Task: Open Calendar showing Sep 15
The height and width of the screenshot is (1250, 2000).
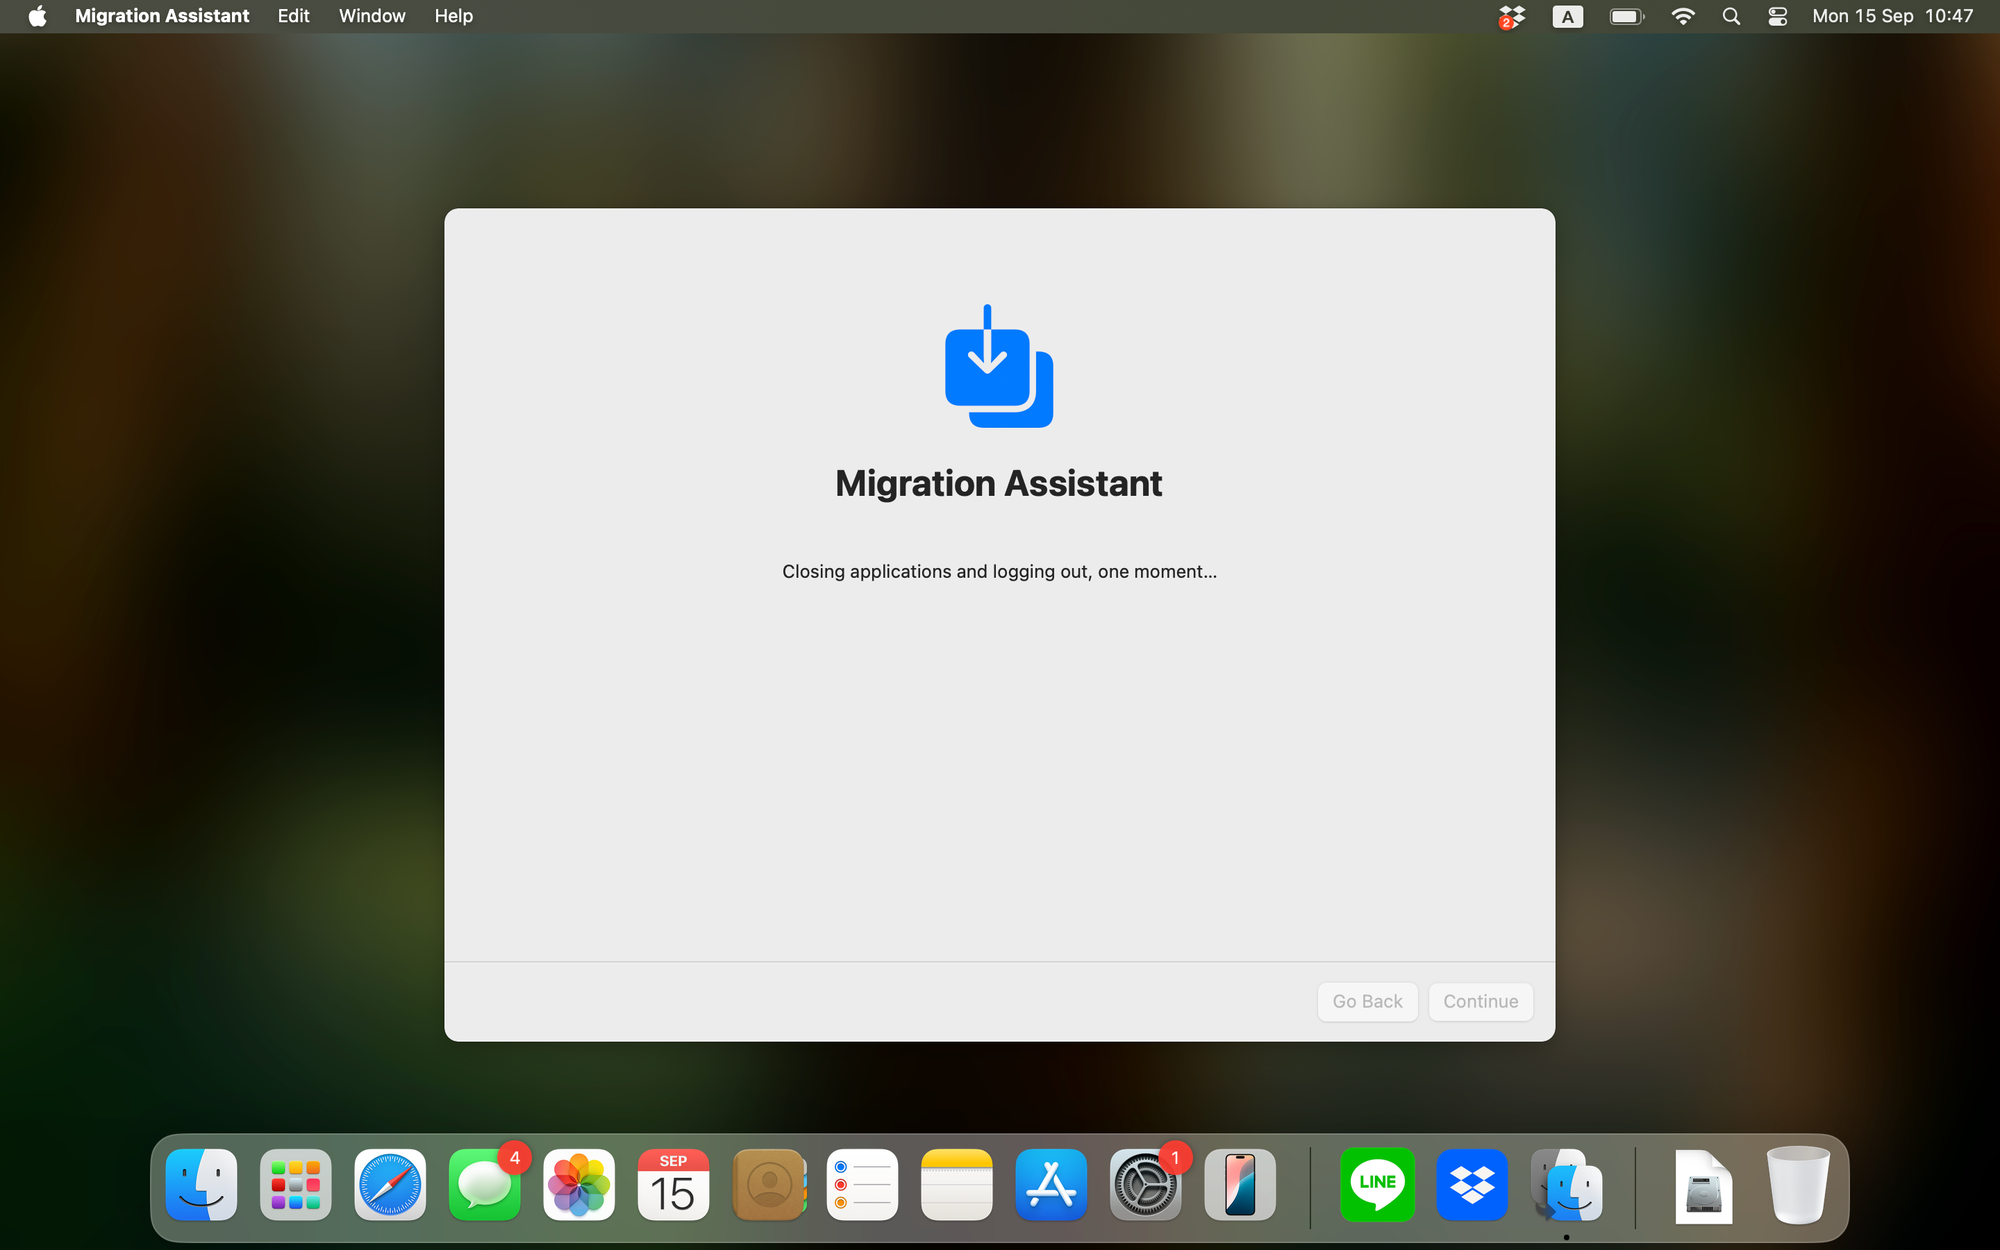Action: pyautogui.click(x=673, y=1185)
